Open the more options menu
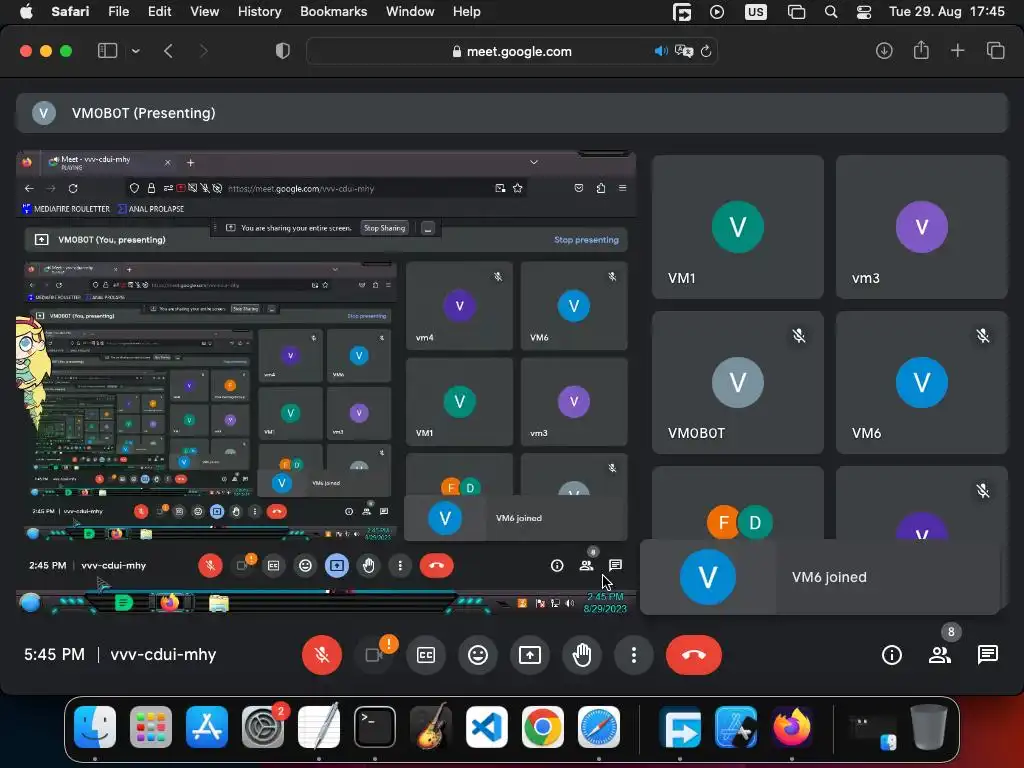The width and height of the screenshot is (1024, 768). tap(633, 654)
